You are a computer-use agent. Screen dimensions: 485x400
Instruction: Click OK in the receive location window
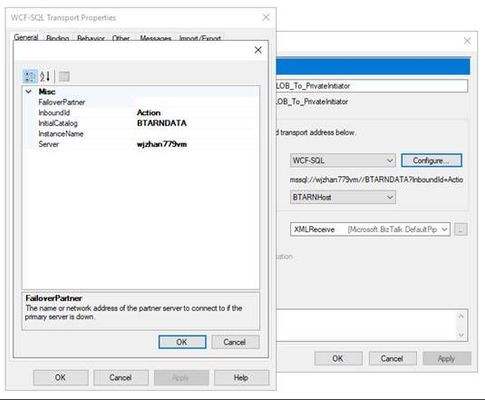pos(338,358)
